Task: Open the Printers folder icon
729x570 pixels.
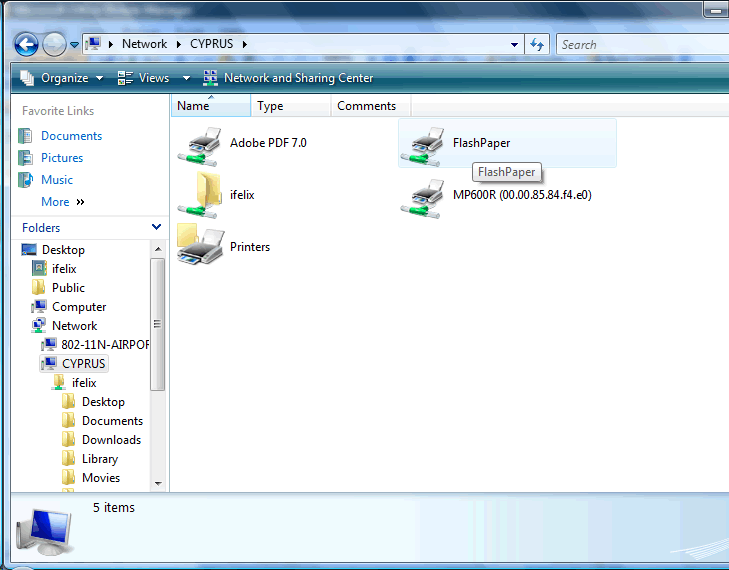Action: click(x=201, y=246)
